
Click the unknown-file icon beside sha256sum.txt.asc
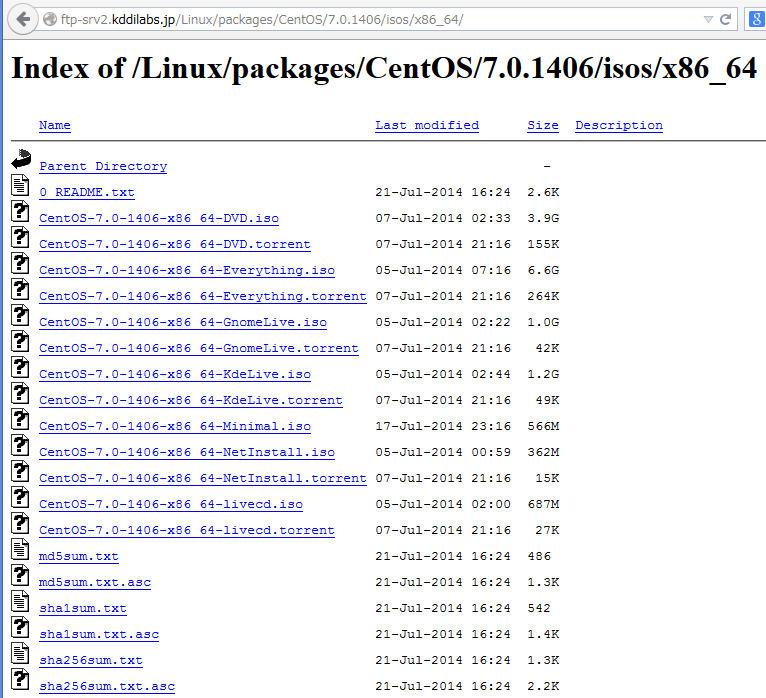pos(20,679)
